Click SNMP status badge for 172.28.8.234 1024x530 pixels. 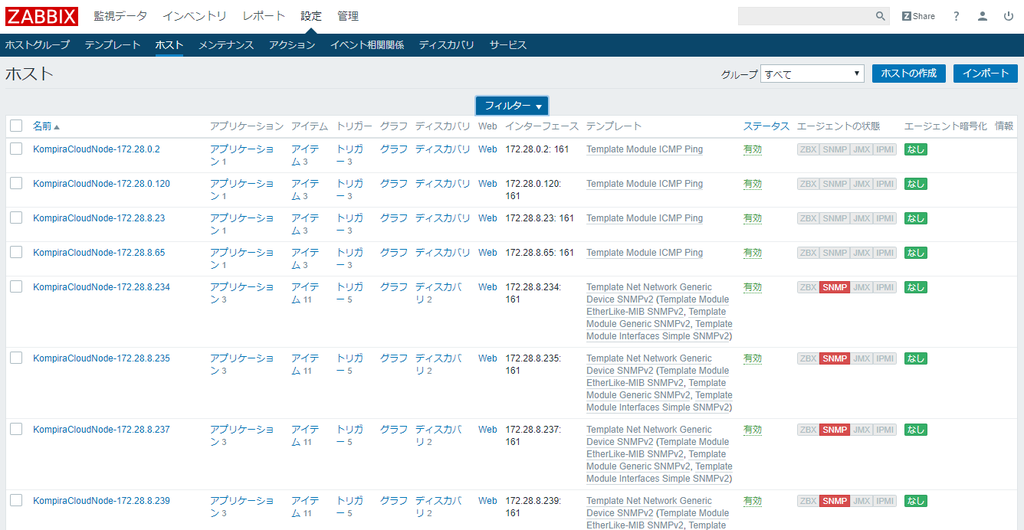pyautogui.click(x=835, y=287)
